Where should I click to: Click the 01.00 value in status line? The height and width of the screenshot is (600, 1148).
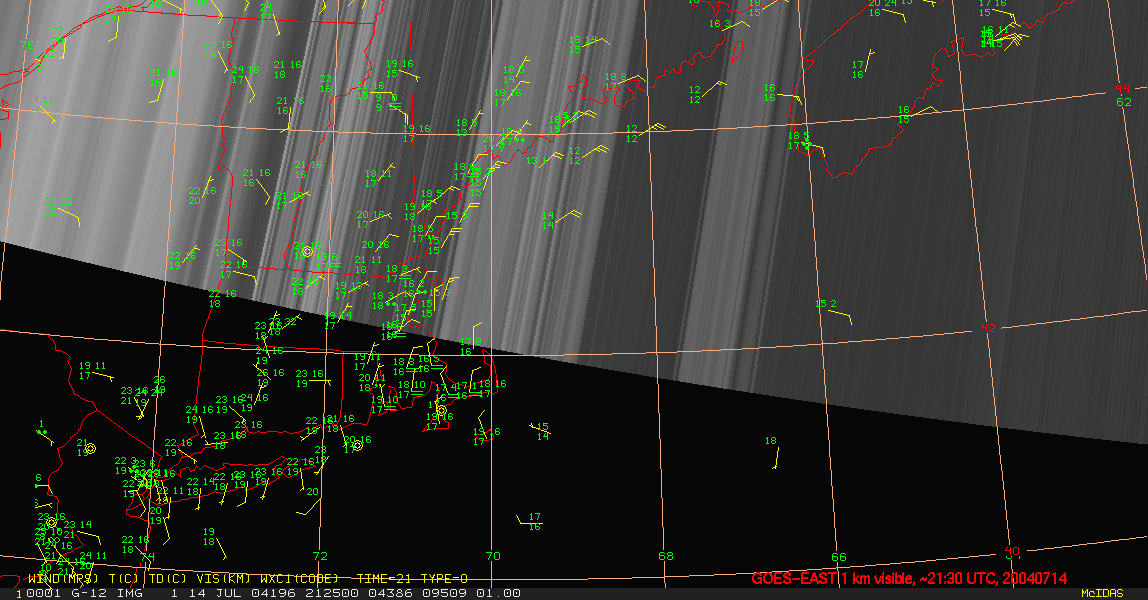tap(499, 593)
